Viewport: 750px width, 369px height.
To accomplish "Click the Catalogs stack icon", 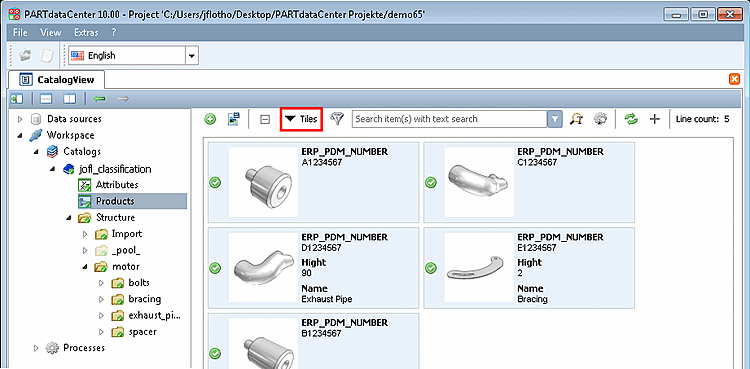I will coord(52,152).
